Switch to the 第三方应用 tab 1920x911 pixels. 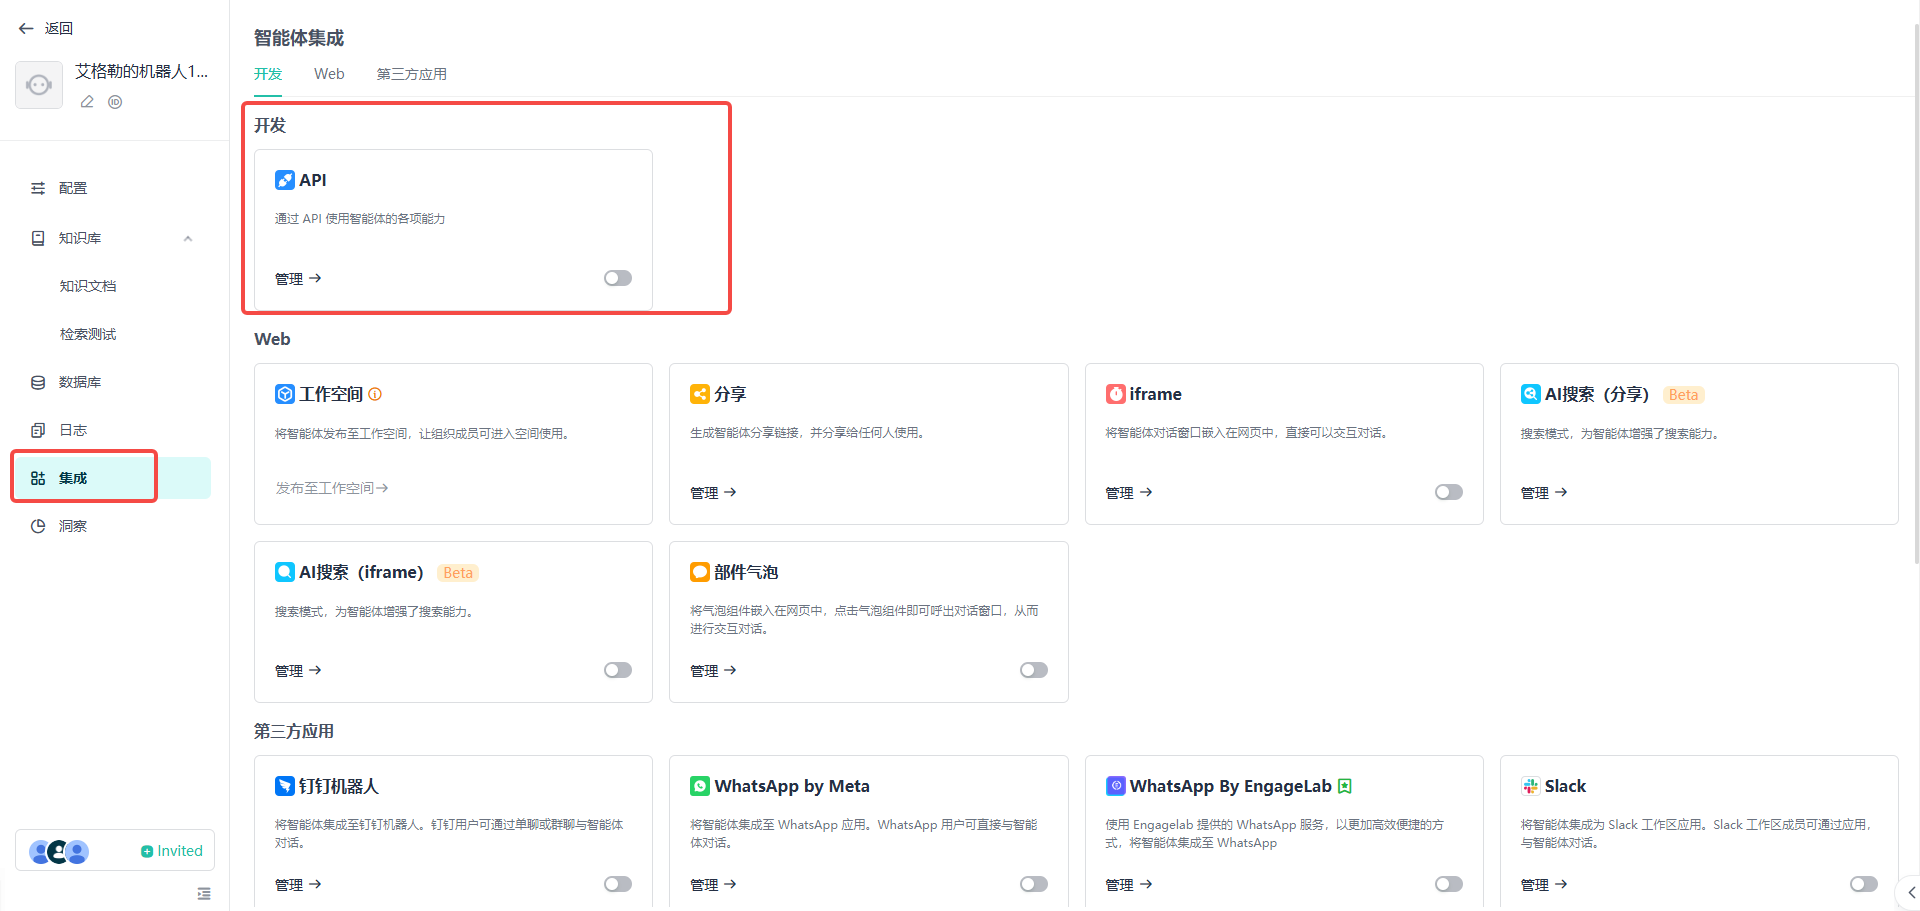point(411,74)
